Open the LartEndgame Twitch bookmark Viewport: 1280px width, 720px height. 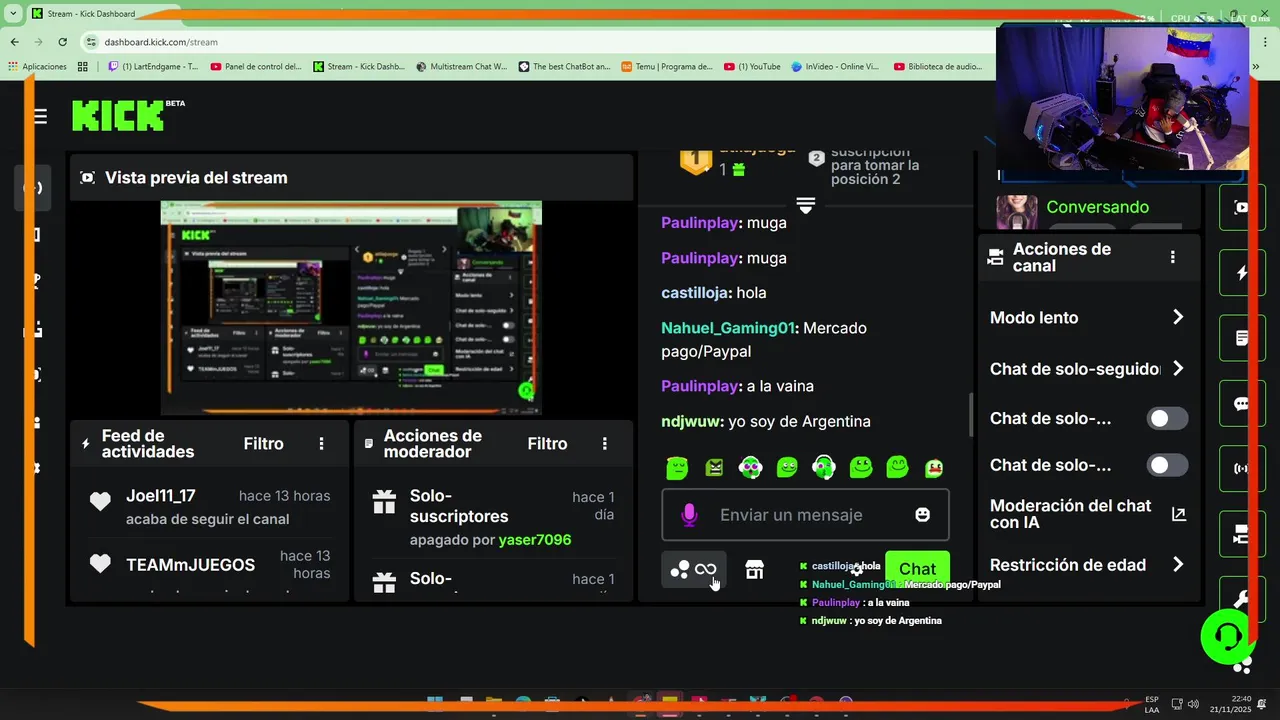click(153, 67)
